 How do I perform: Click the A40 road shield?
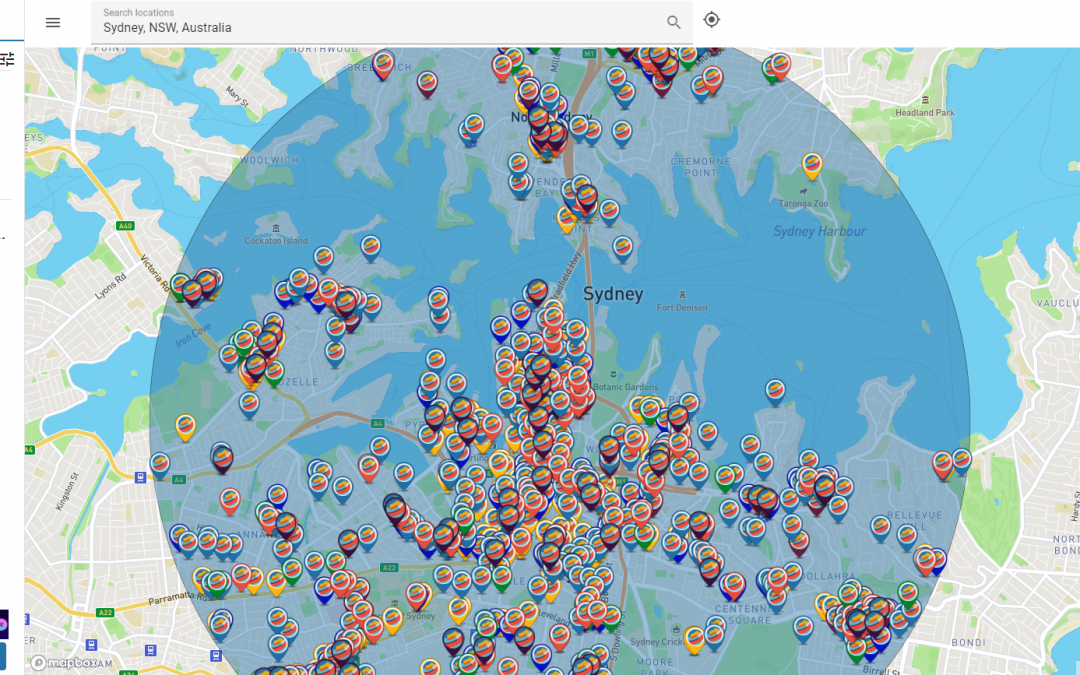pos(126,226)
